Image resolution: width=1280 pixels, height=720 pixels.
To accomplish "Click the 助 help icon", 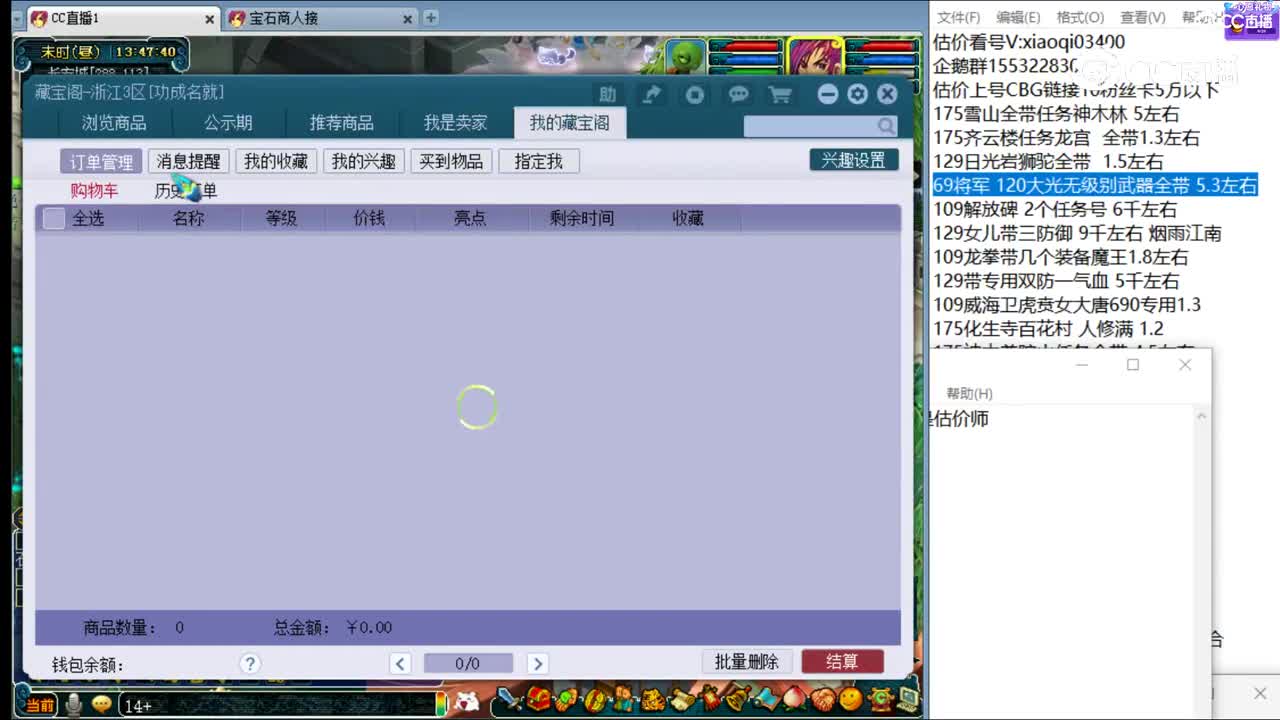I will click(610, 93).
